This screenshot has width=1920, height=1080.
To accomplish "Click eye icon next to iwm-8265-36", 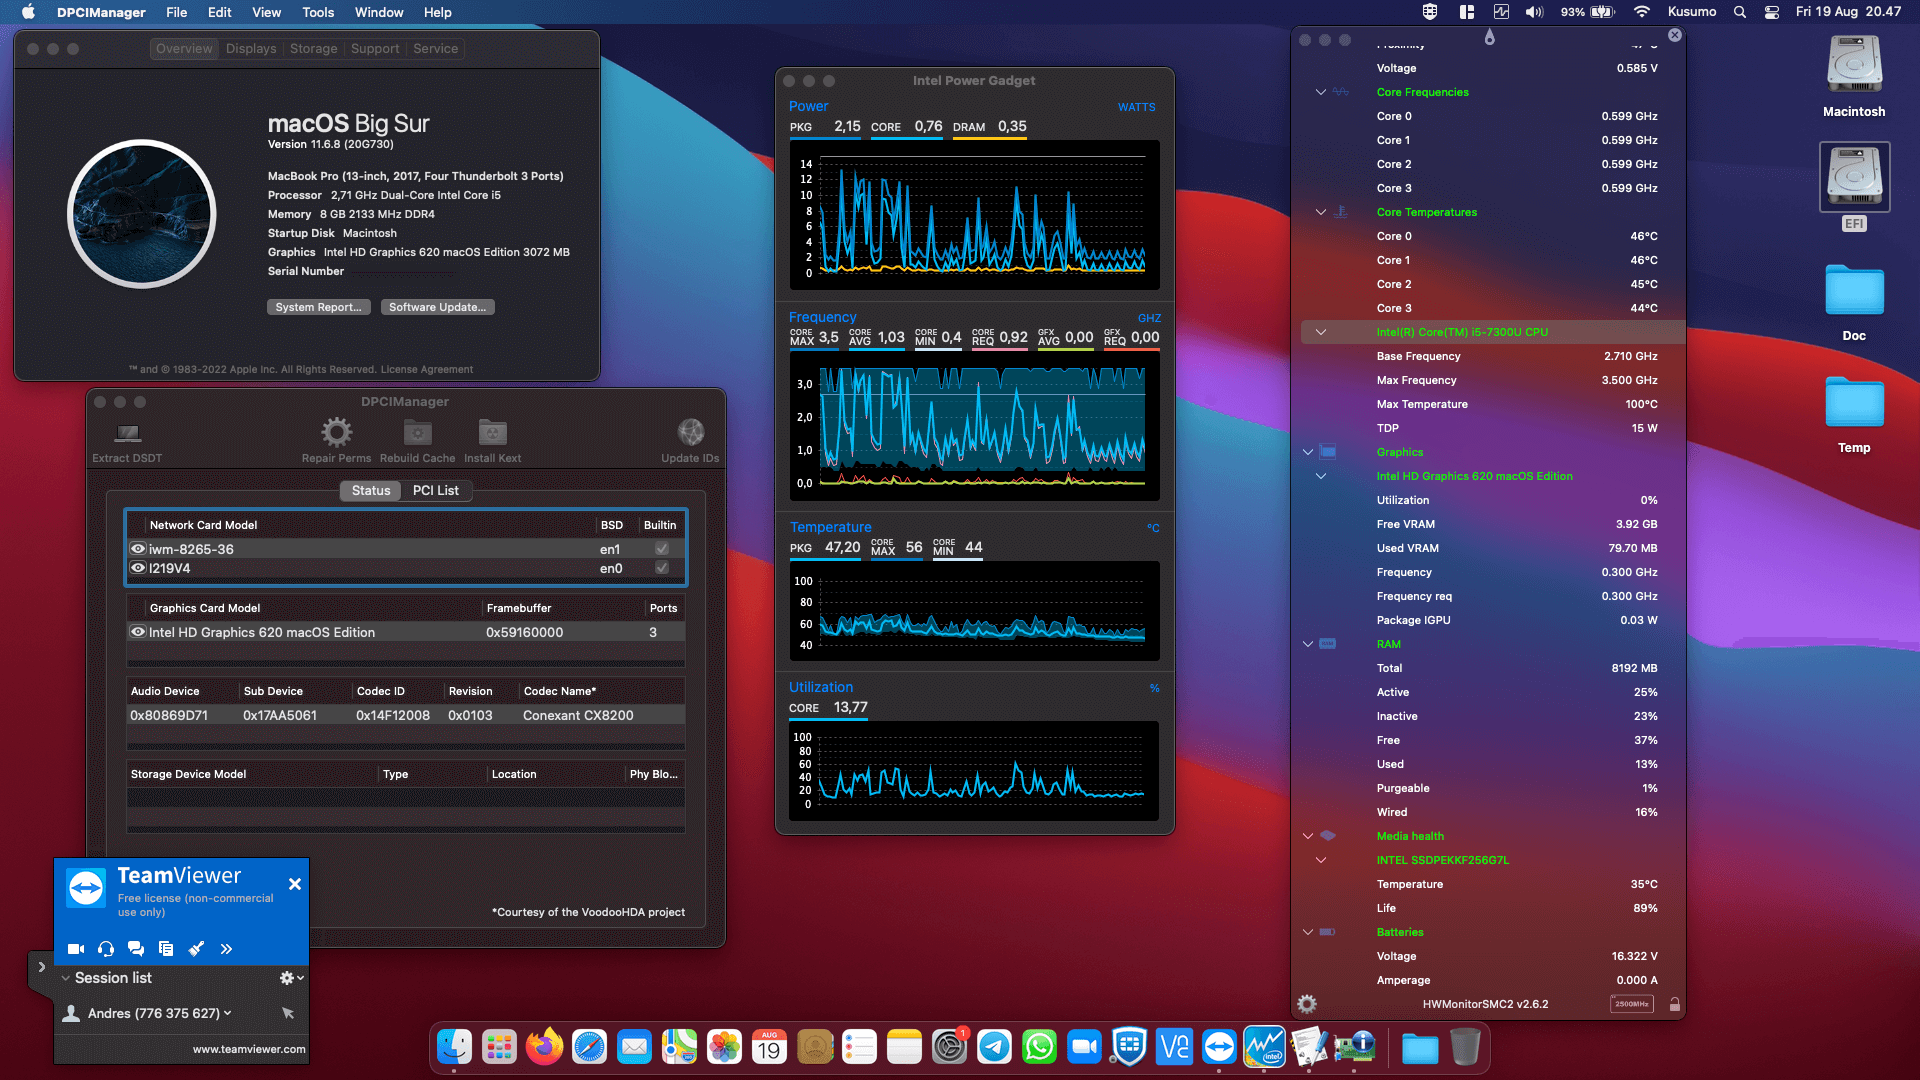I will point(138,549).
